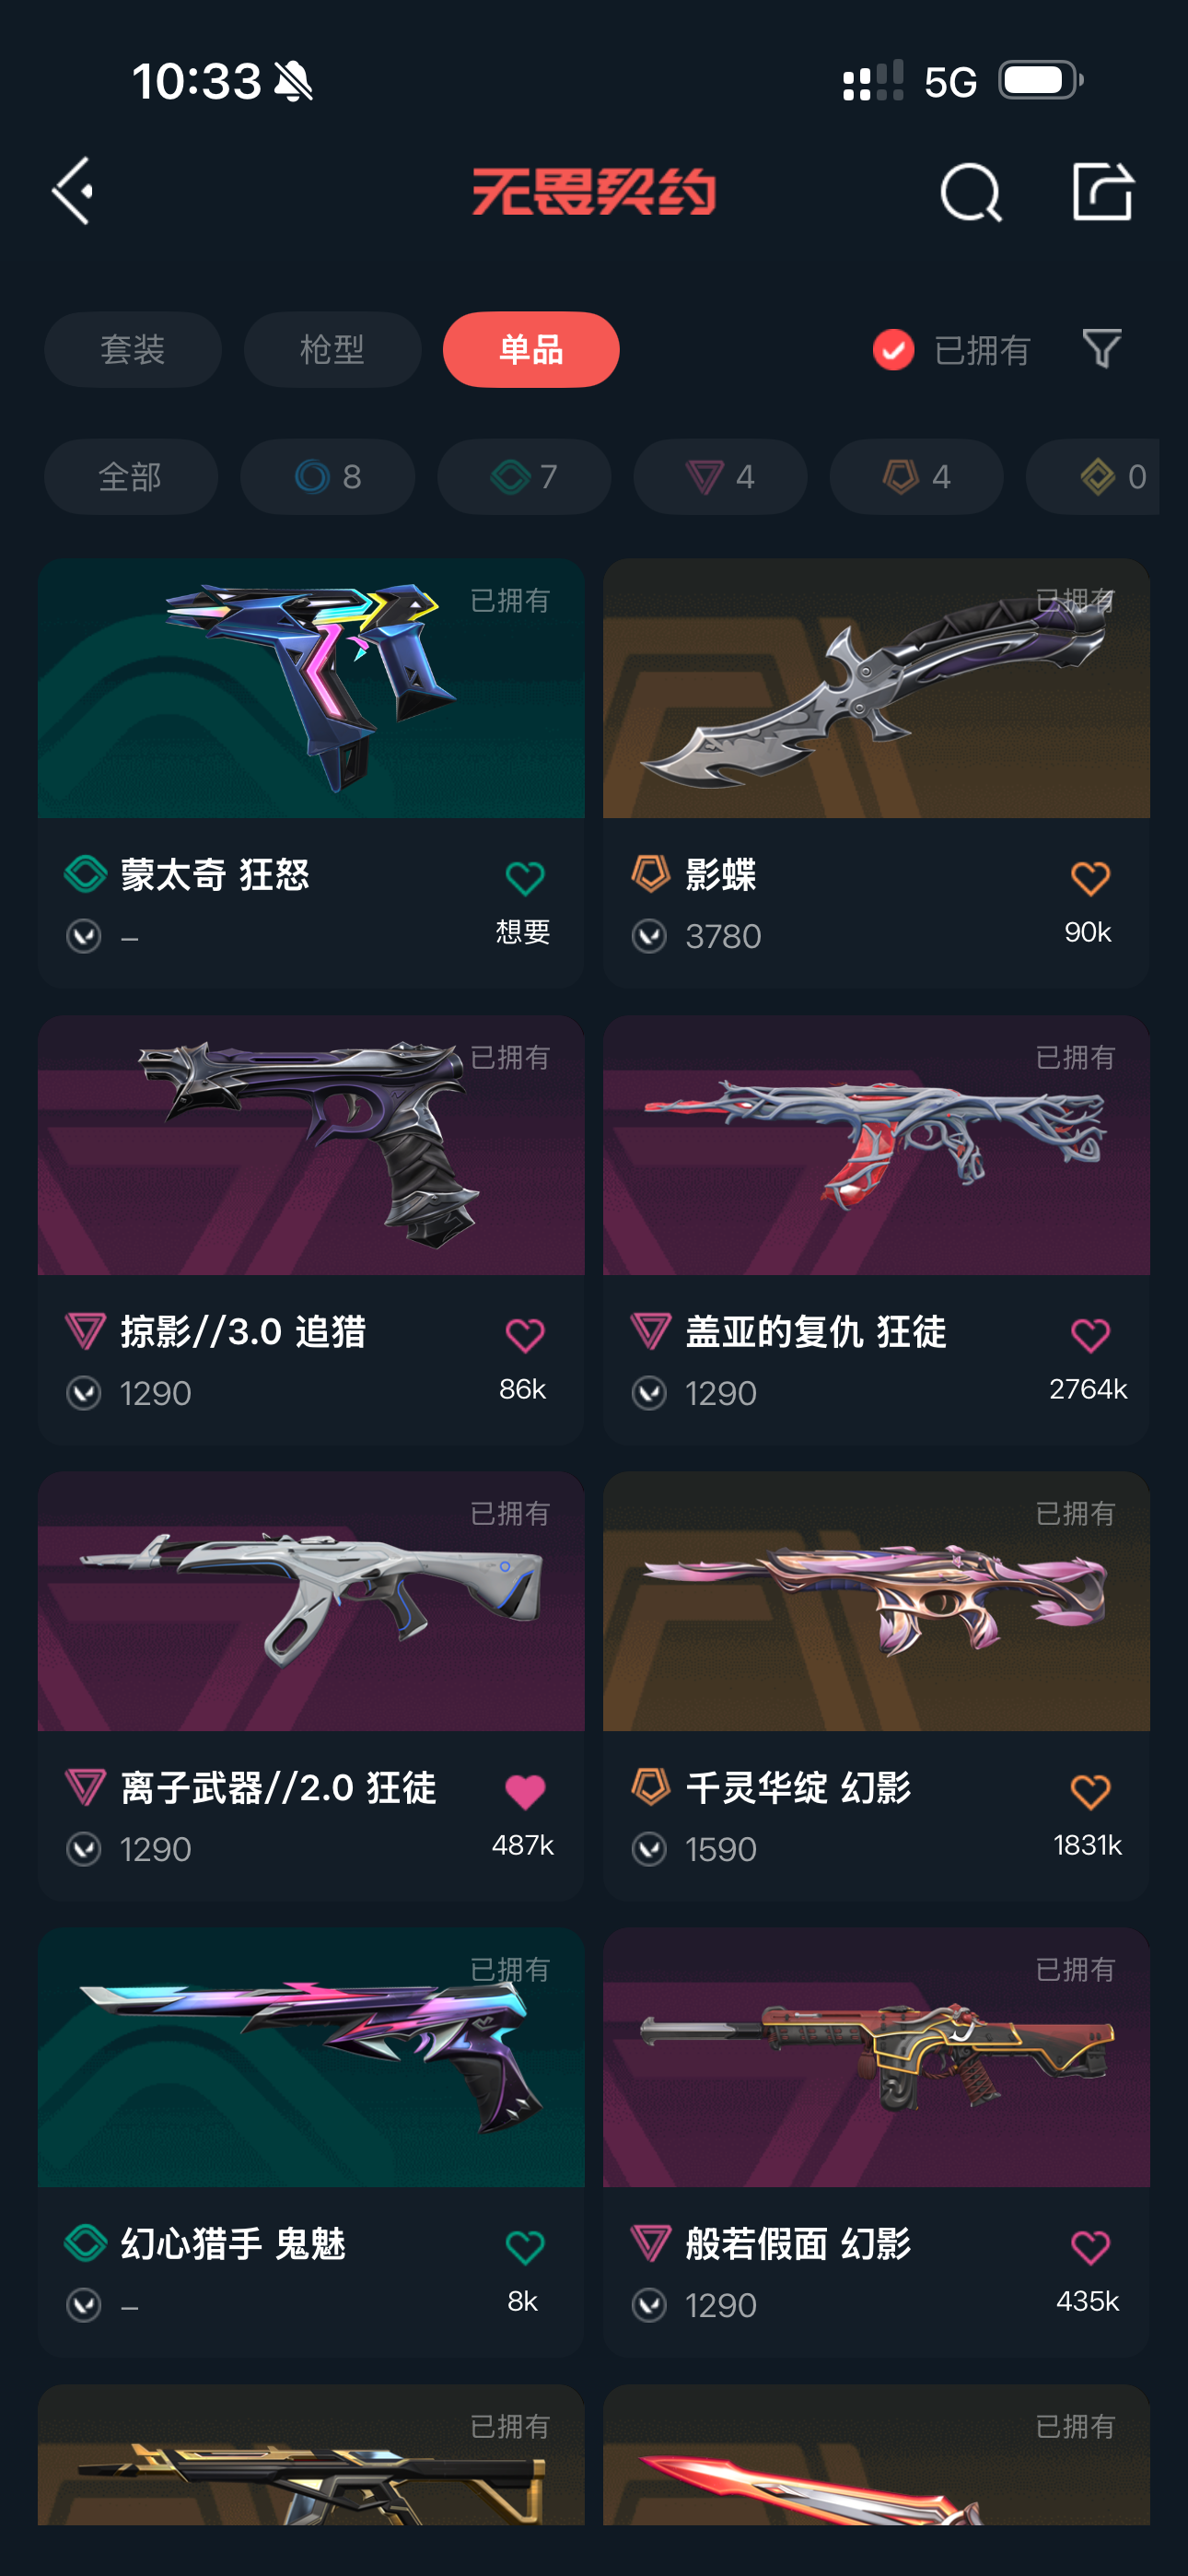1188x2576 pixels.
Task: Tap the back arrow icon
Action: pos(73,190)
